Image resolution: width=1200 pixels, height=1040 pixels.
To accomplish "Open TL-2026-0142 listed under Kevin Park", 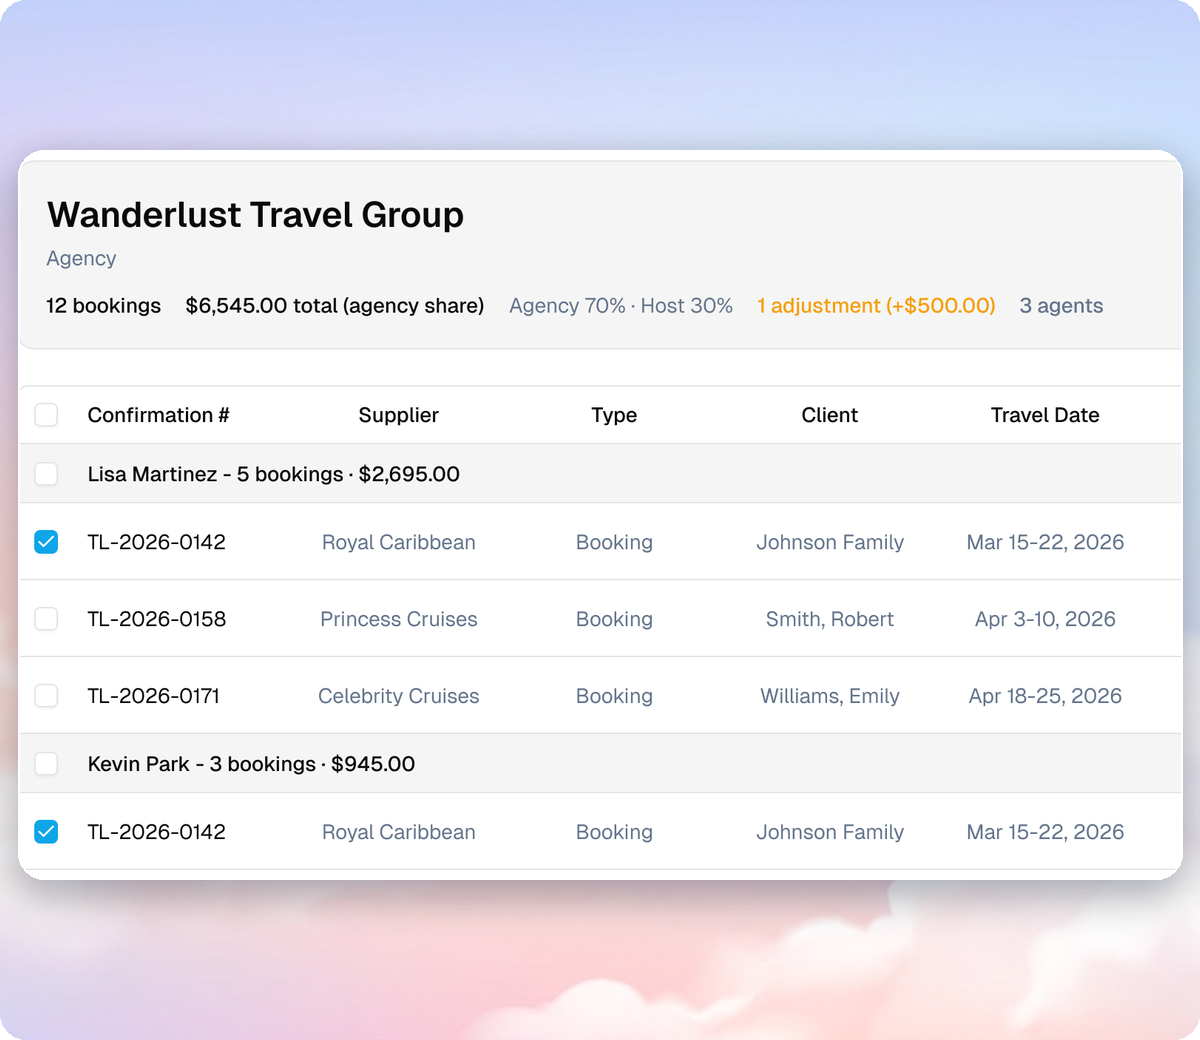I will [x=157, y=832].
